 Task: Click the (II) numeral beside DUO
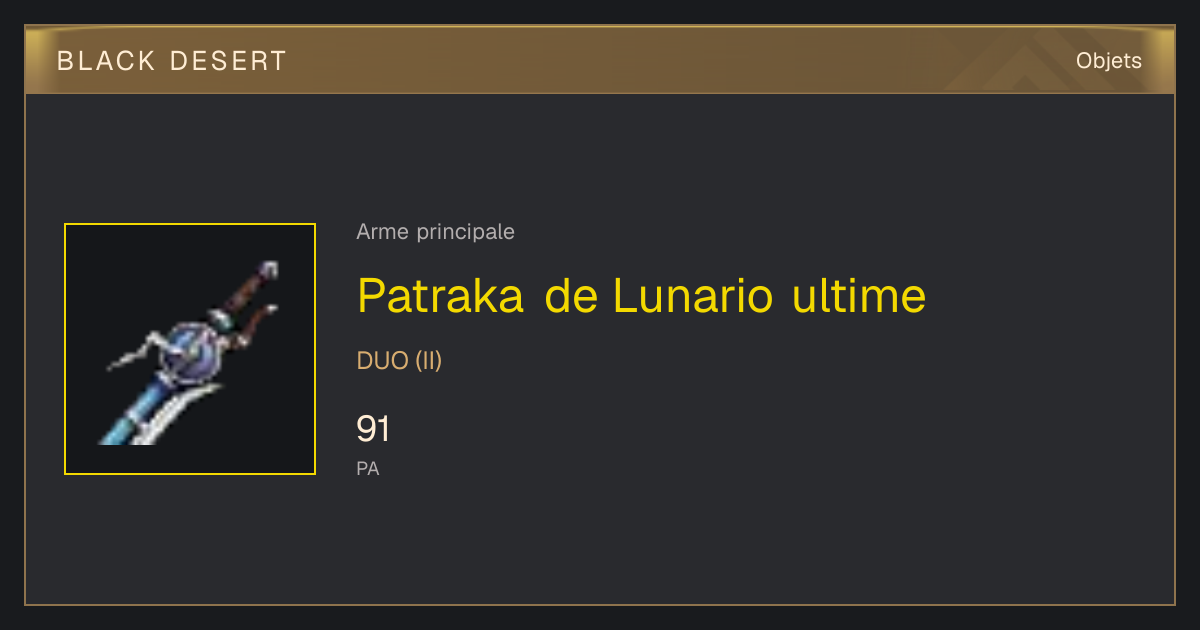pos(428,361)
